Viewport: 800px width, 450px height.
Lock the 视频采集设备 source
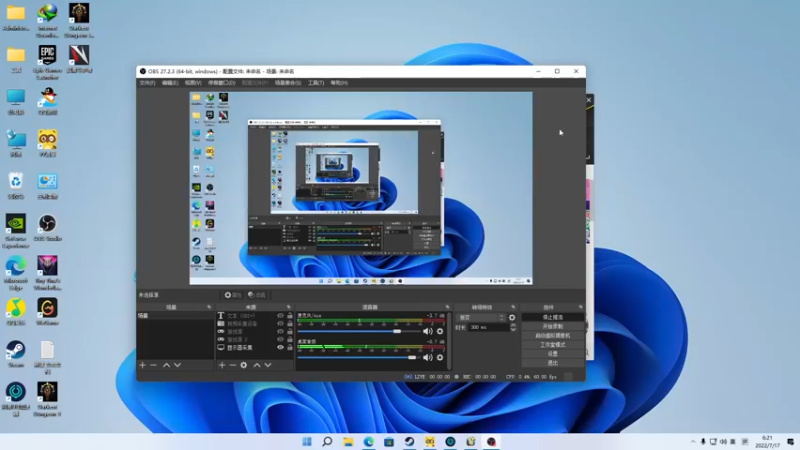click(290, 323)
